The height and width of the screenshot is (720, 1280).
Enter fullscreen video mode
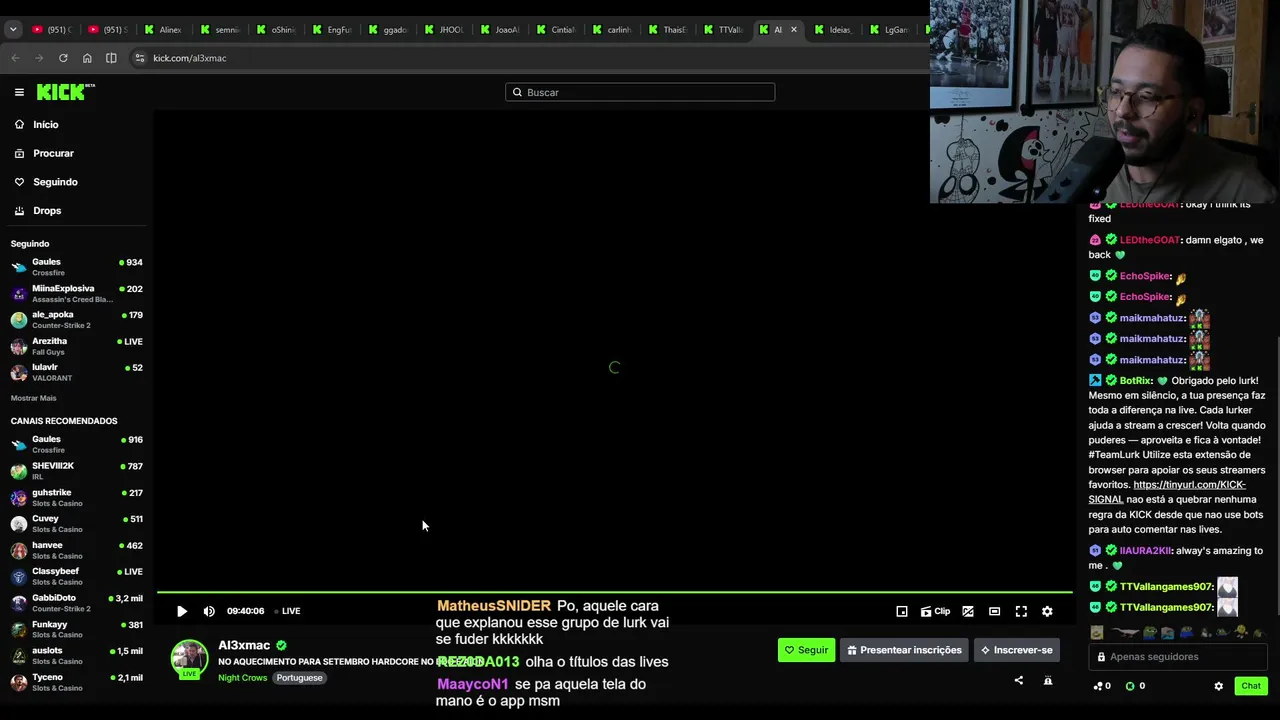[1021, 611]
